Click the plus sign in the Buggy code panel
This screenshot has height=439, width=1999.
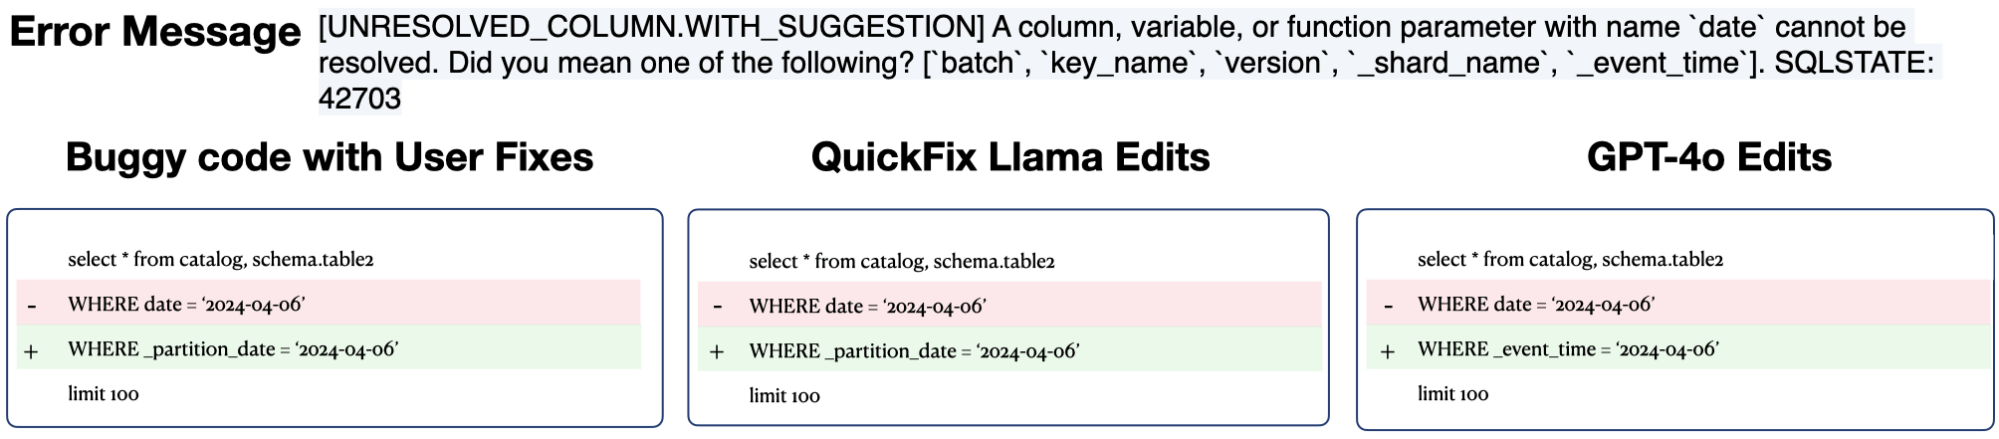(x=32, y=351)
